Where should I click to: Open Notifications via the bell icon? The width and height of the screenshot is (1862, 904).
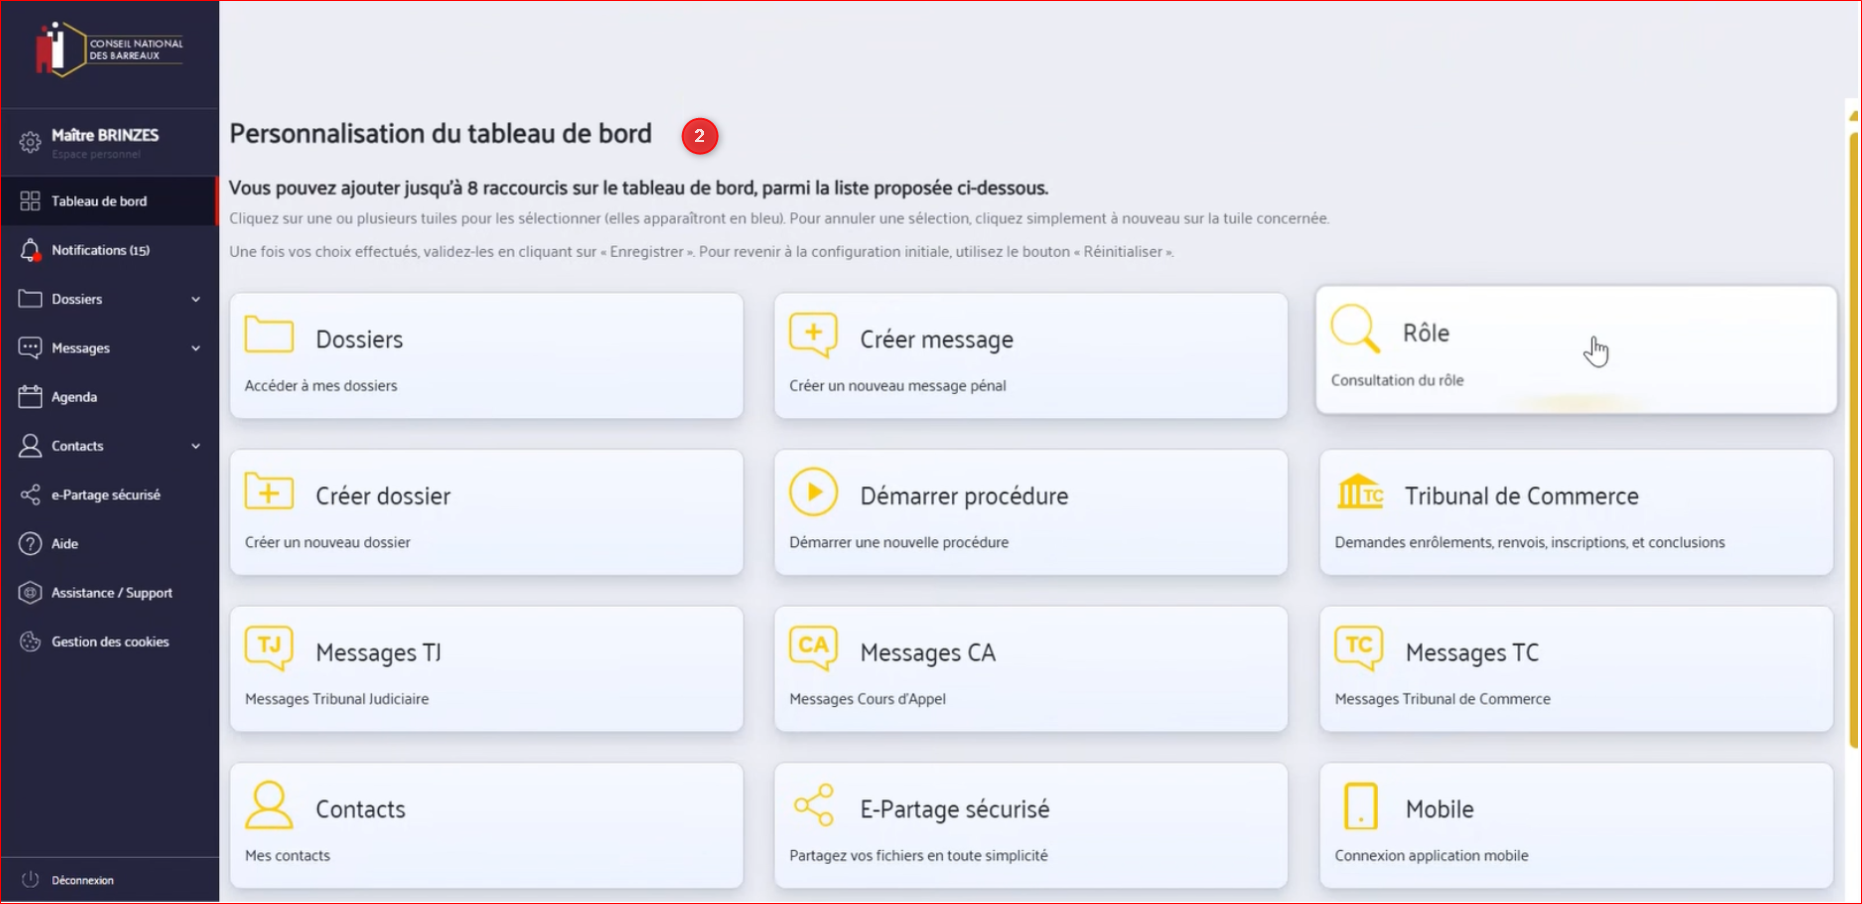click(30, 250)
